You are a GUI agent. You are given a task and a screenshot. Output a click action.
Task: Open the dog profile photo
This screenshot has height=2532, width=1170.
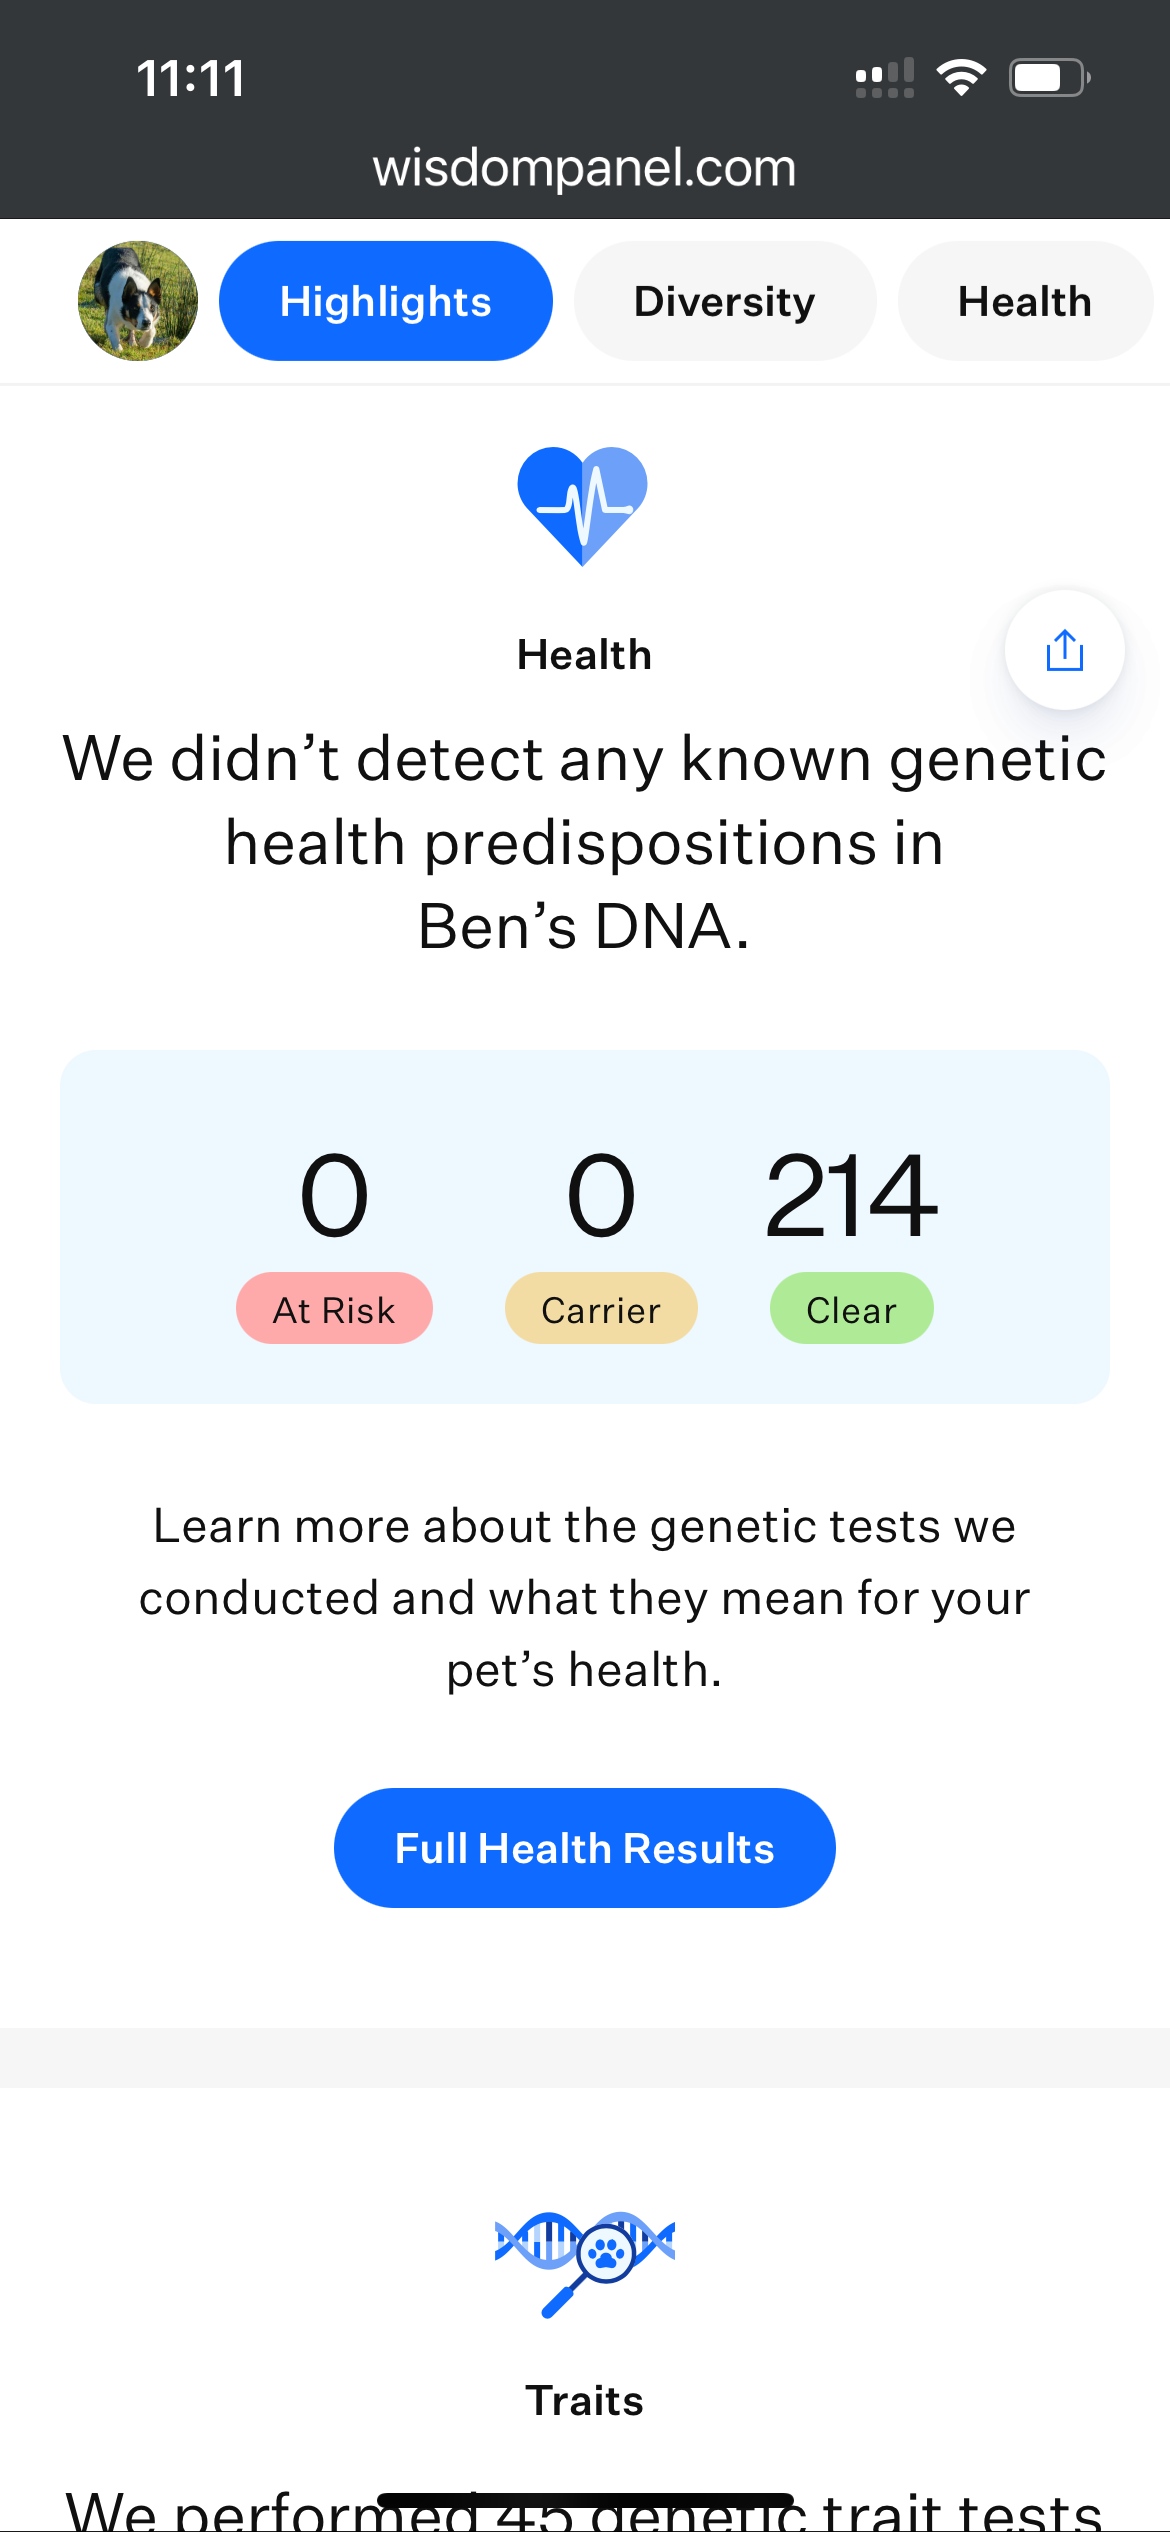point(138,301)
